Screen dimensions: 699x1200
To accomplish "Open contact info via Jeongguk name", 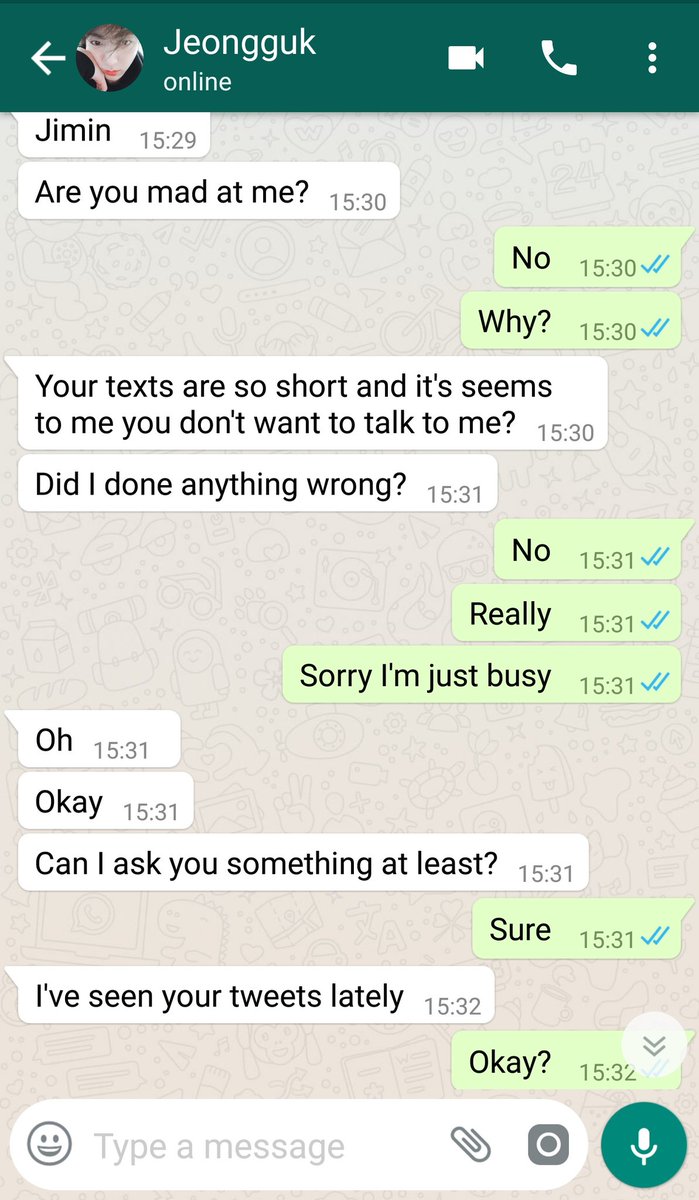I will pyautogui.click(x=239, y=43).
